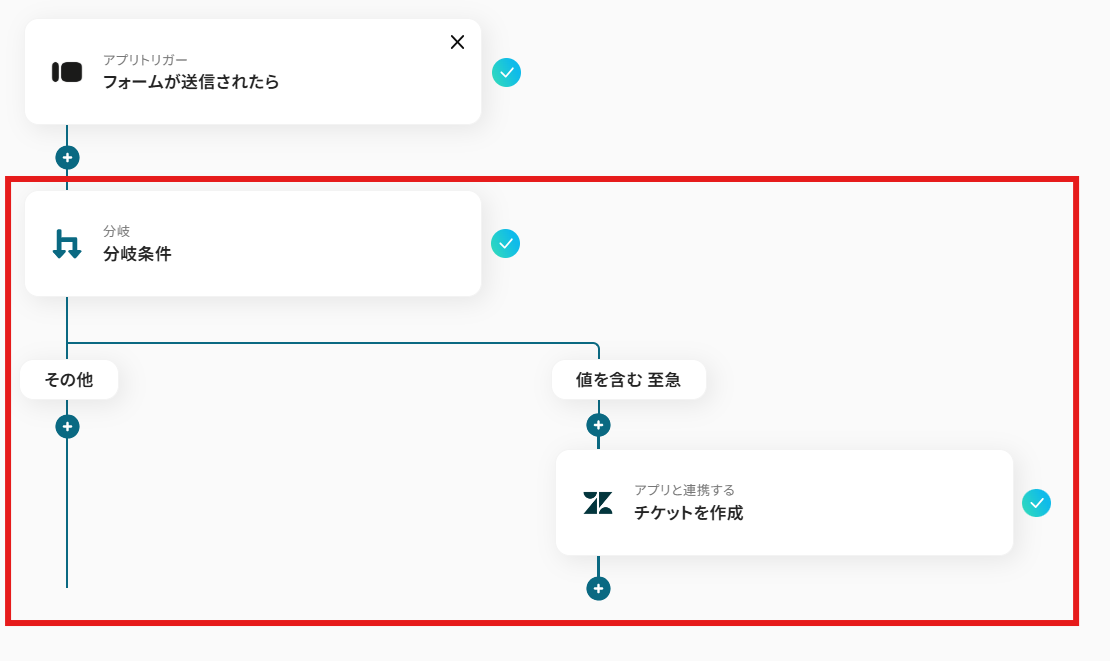This screenshot has height=661, width=1110.
Task: Dismiss the trigger card with the X button
Action: [x=458, y=42]
